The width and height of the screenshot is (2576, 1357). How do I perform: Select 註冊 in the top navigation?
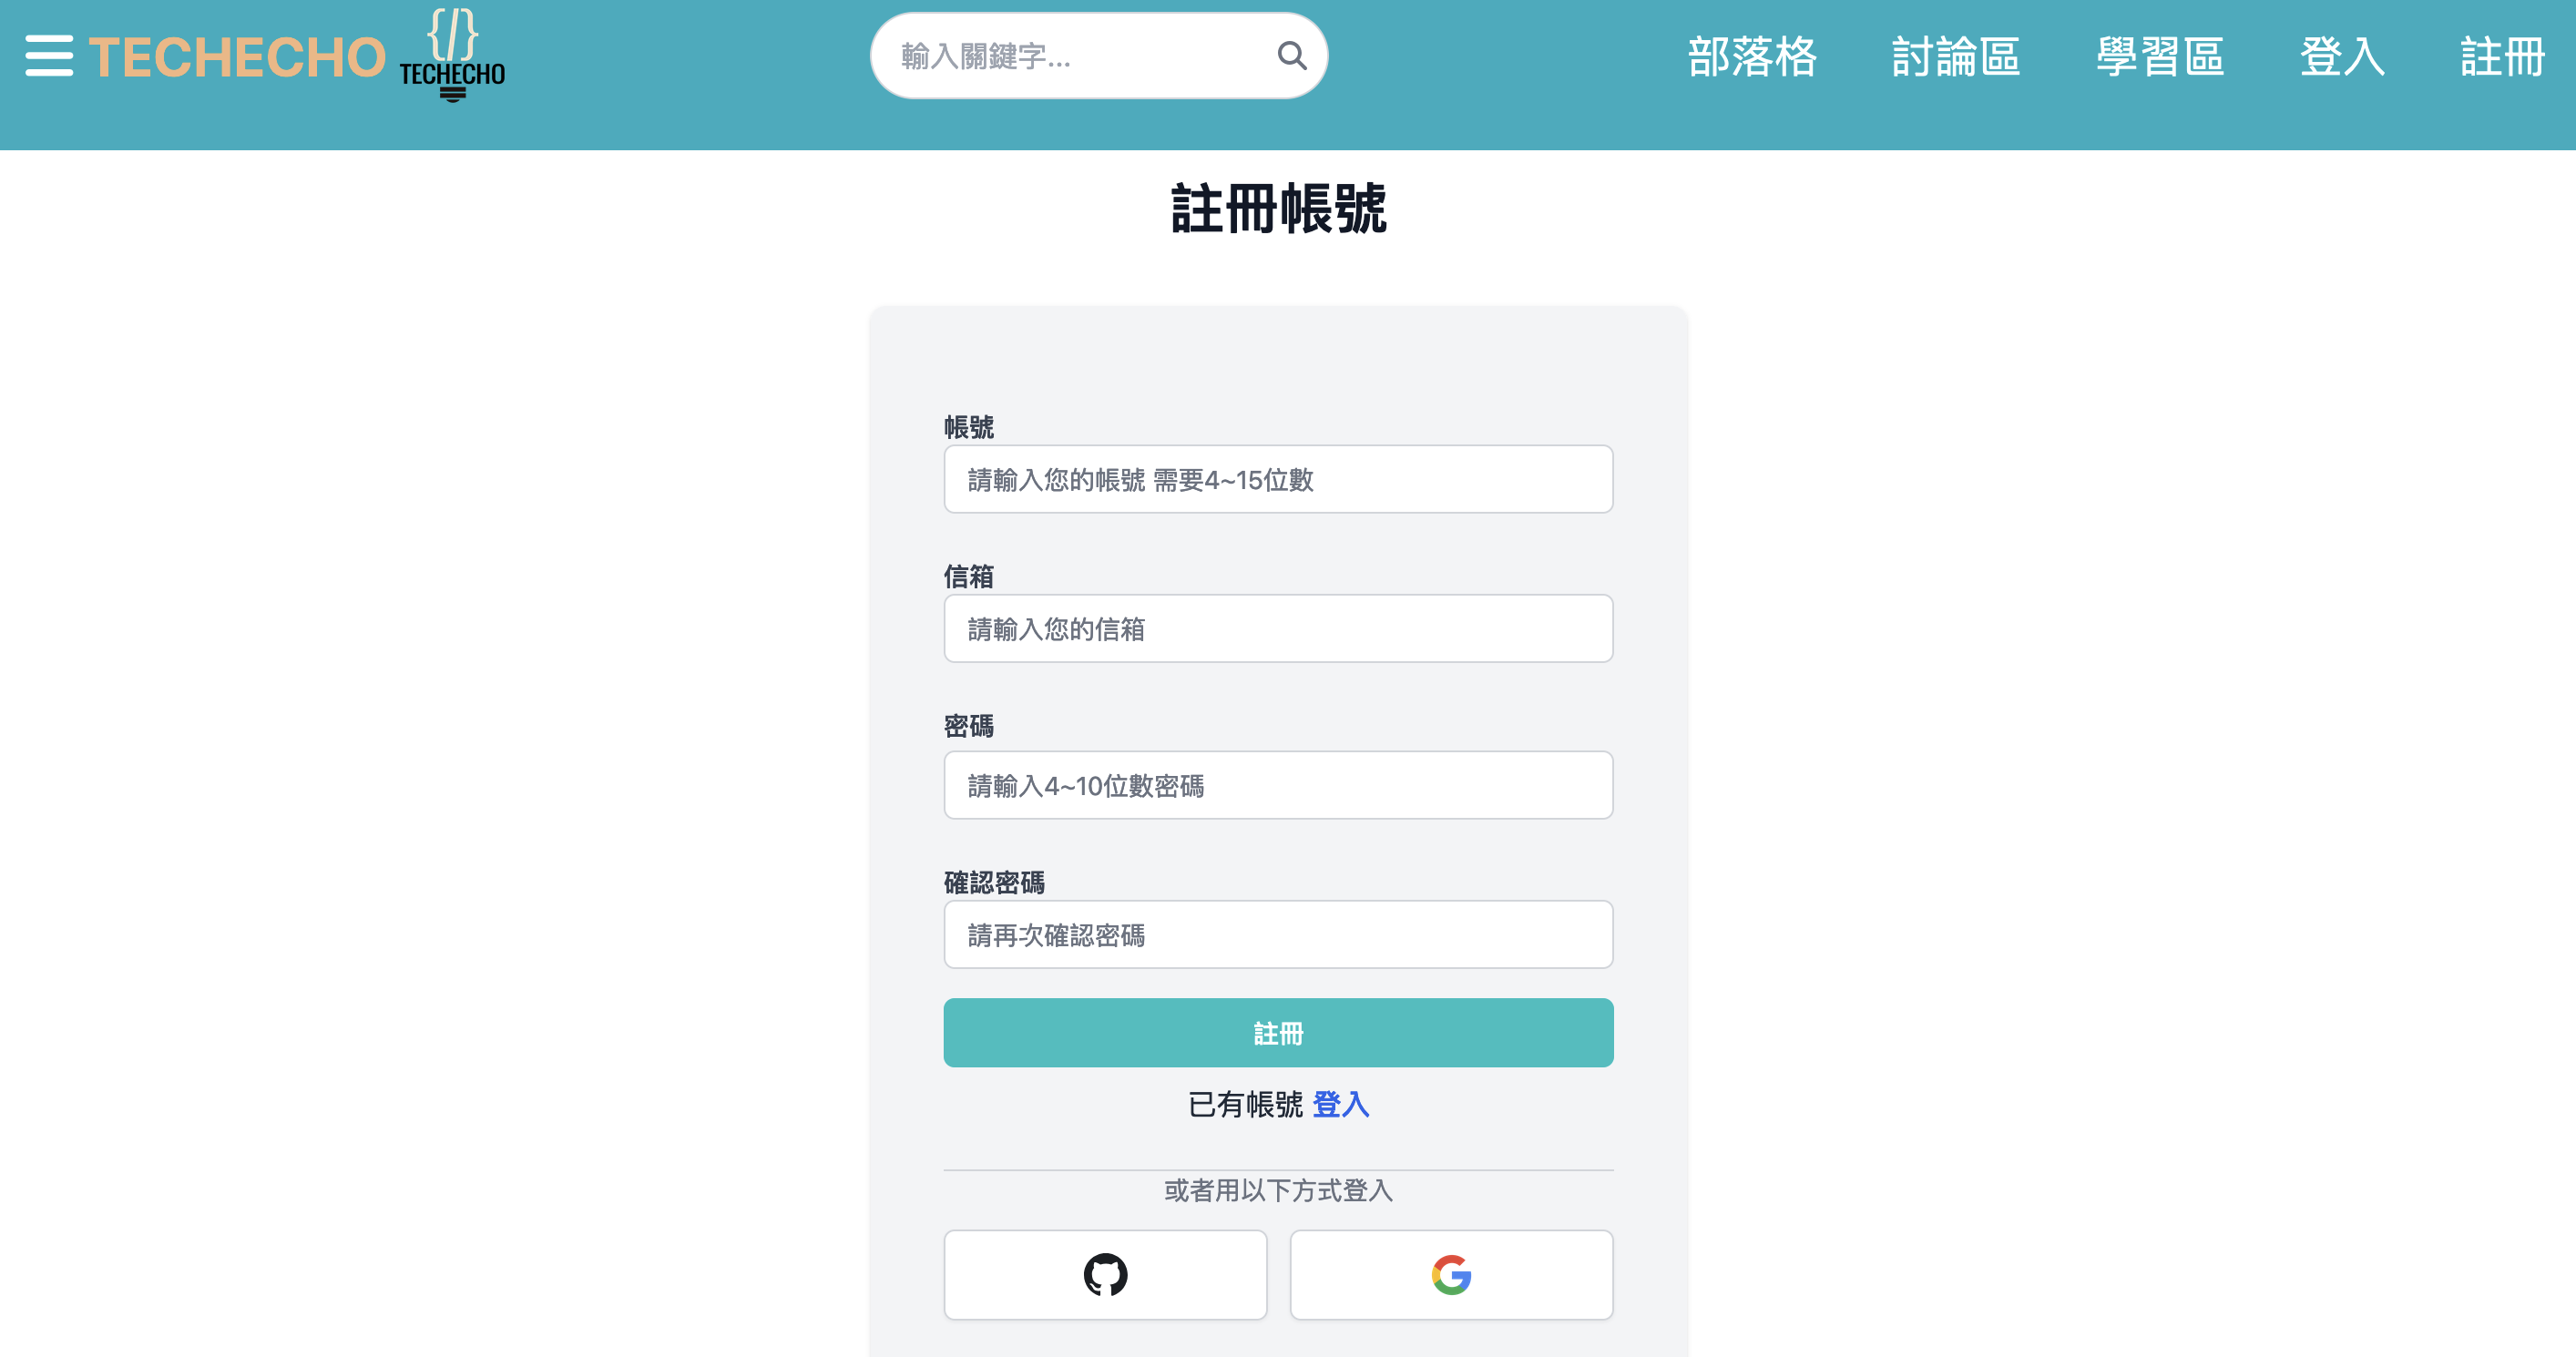[2502, 56]
